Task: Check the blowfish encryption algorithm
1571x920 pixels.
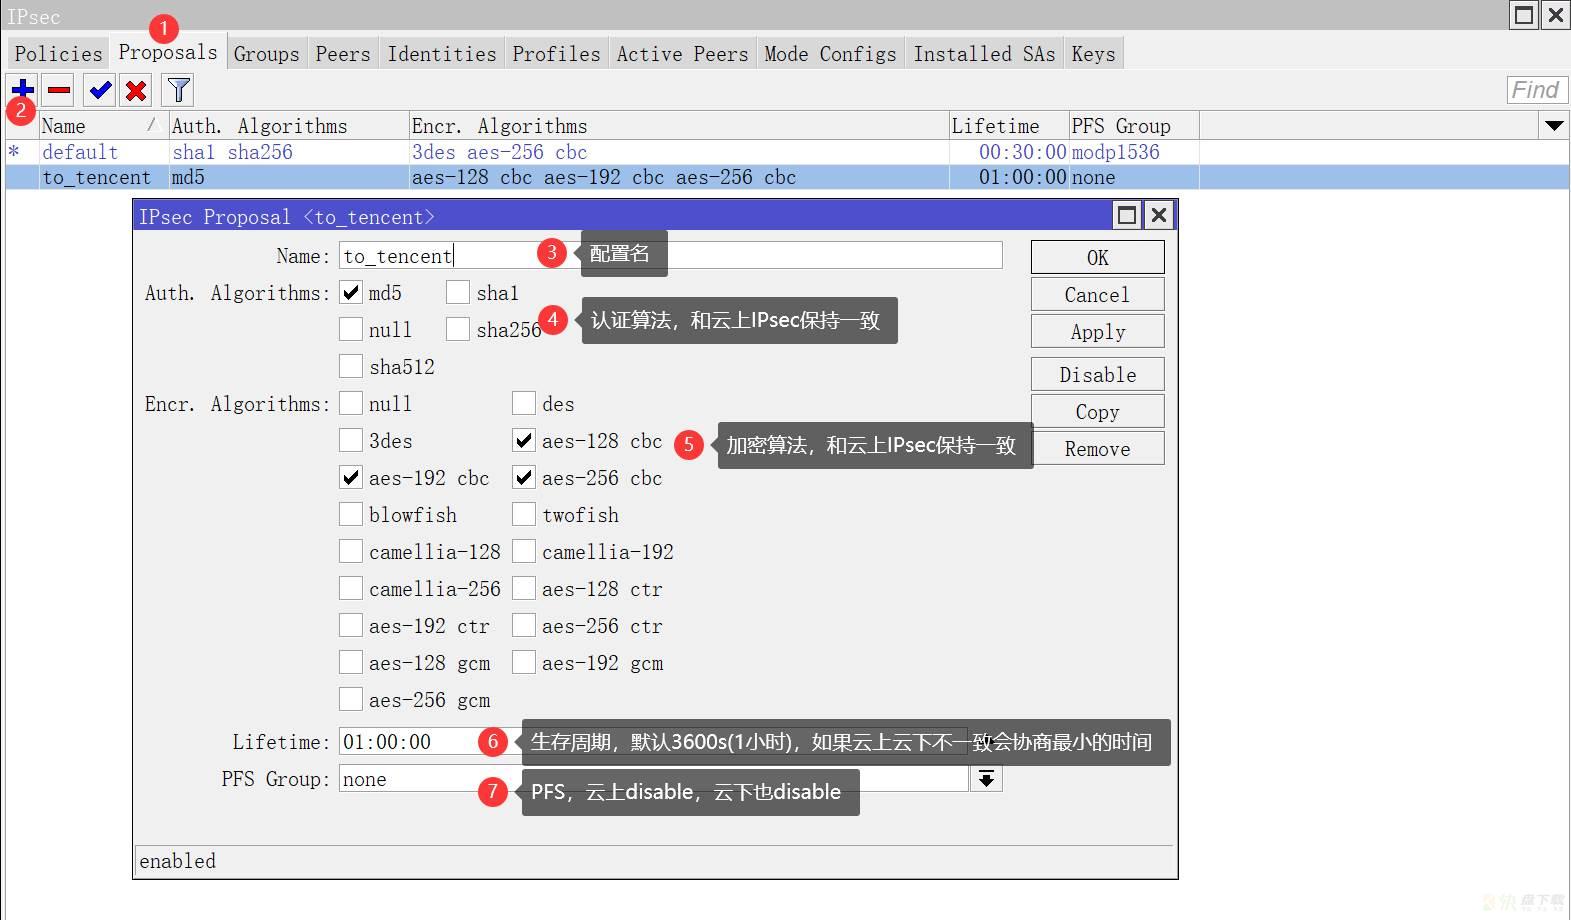Action: pyautogui.click(x=351, y=514)
